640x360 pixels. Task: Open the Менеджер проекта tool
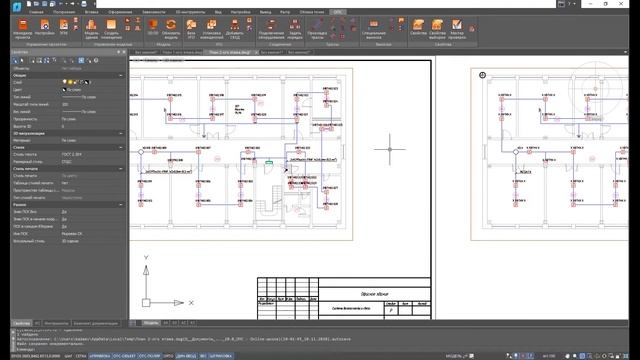[23, 29]
